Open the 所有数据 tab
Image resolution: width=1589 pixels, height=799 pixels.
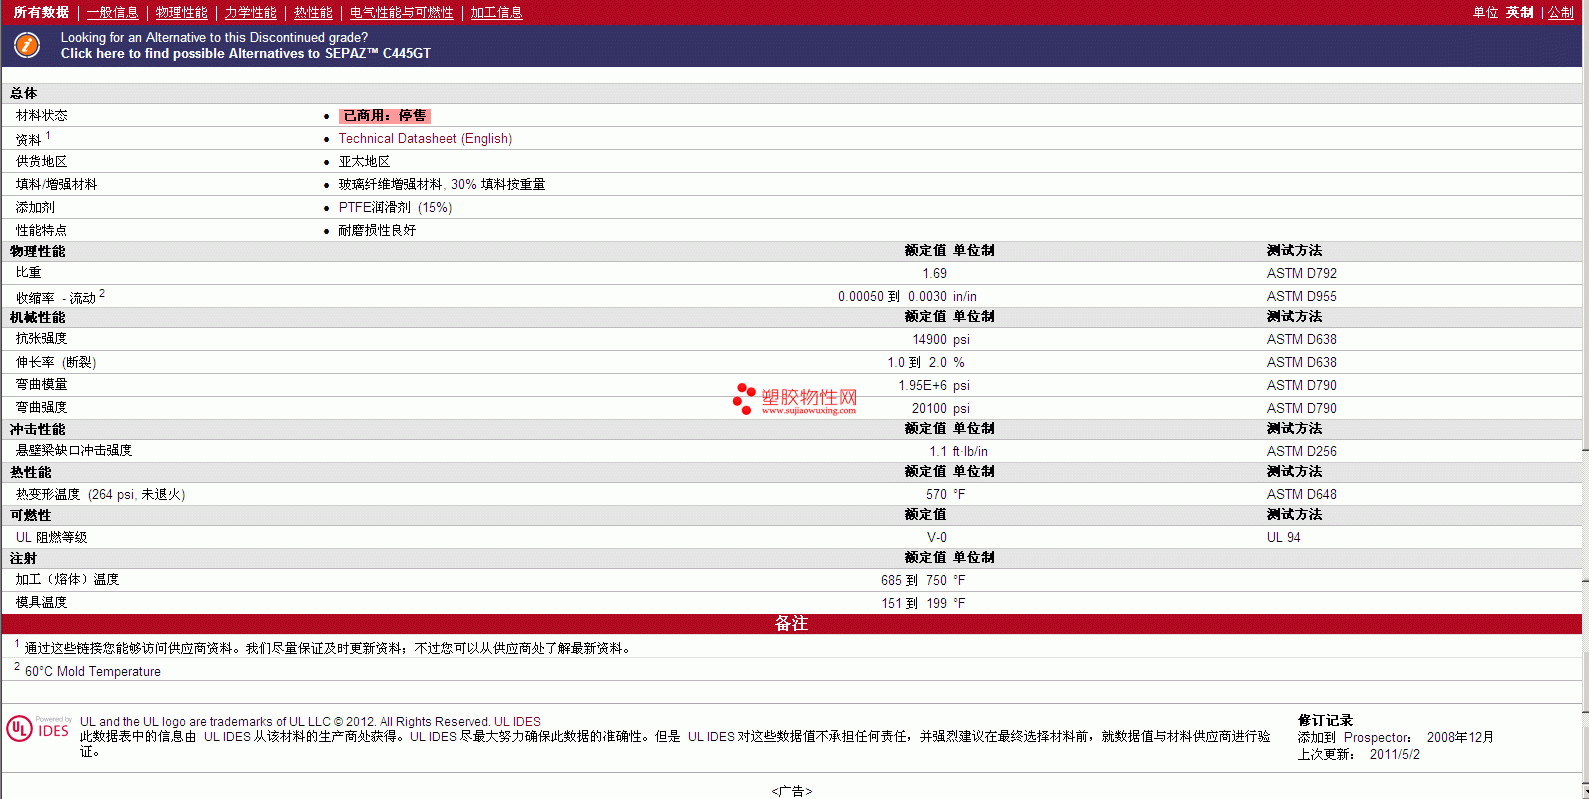pyautogui.click(x=41, y=13)
